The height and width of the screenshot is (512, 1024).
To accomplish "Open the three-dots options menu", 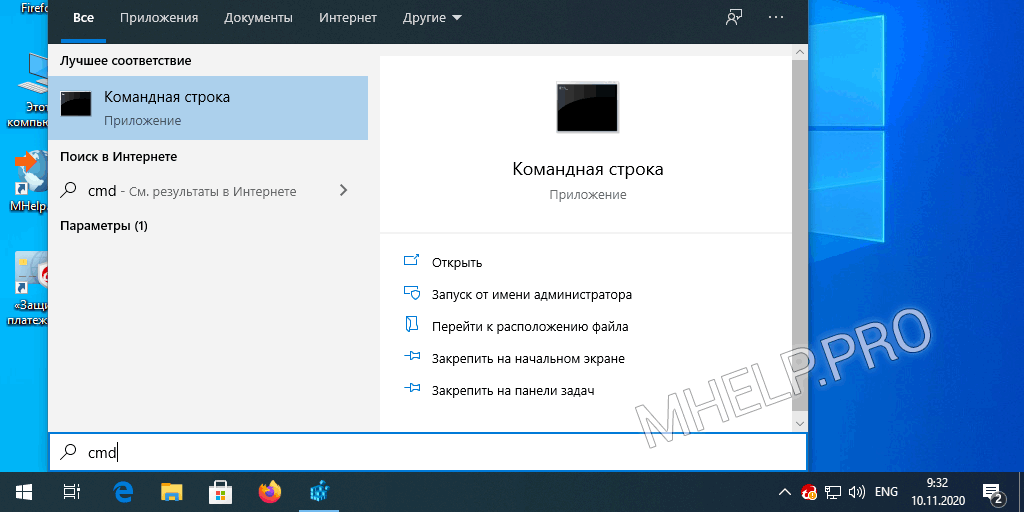I will 776,18.
